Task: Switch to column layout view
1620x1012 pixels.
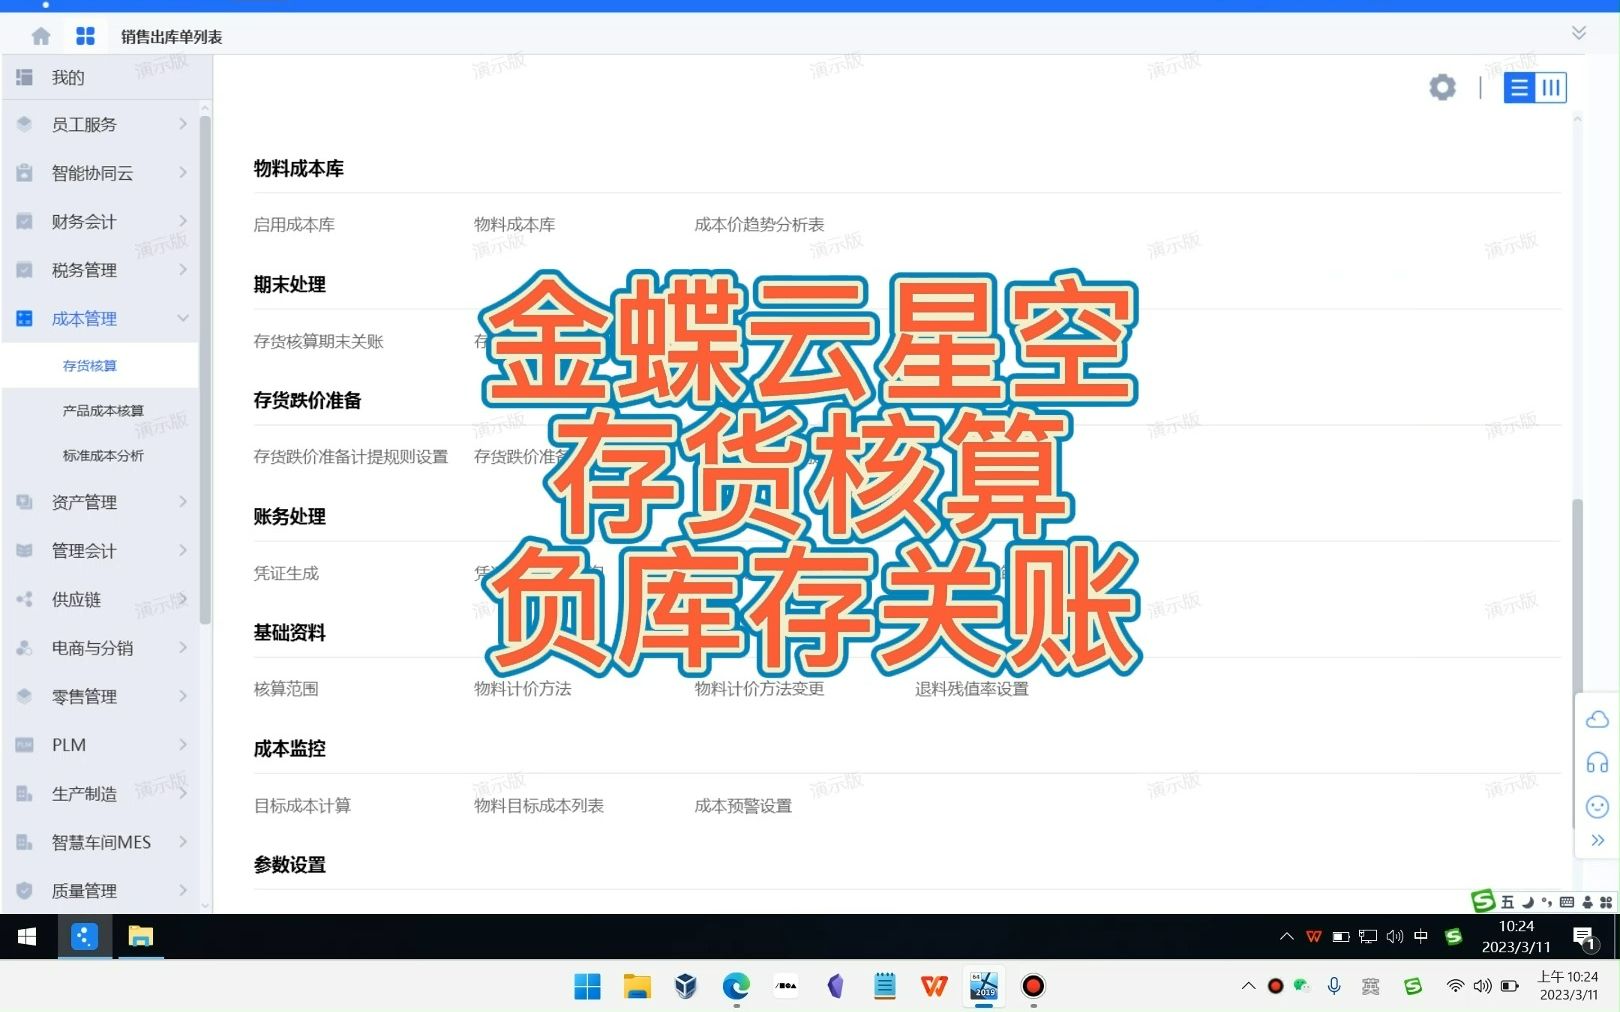Action: [x=1551, y=88]
